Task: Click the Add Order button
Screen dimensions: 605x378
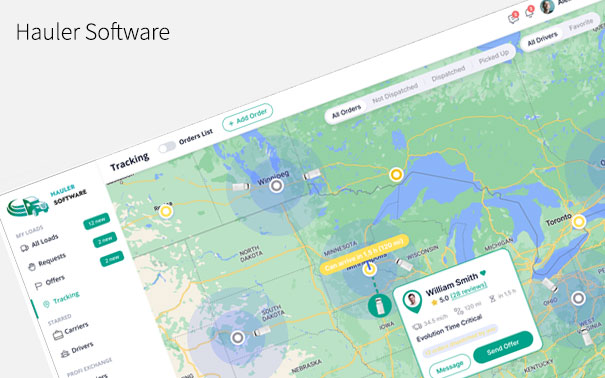Action: [x=248, y=117]
